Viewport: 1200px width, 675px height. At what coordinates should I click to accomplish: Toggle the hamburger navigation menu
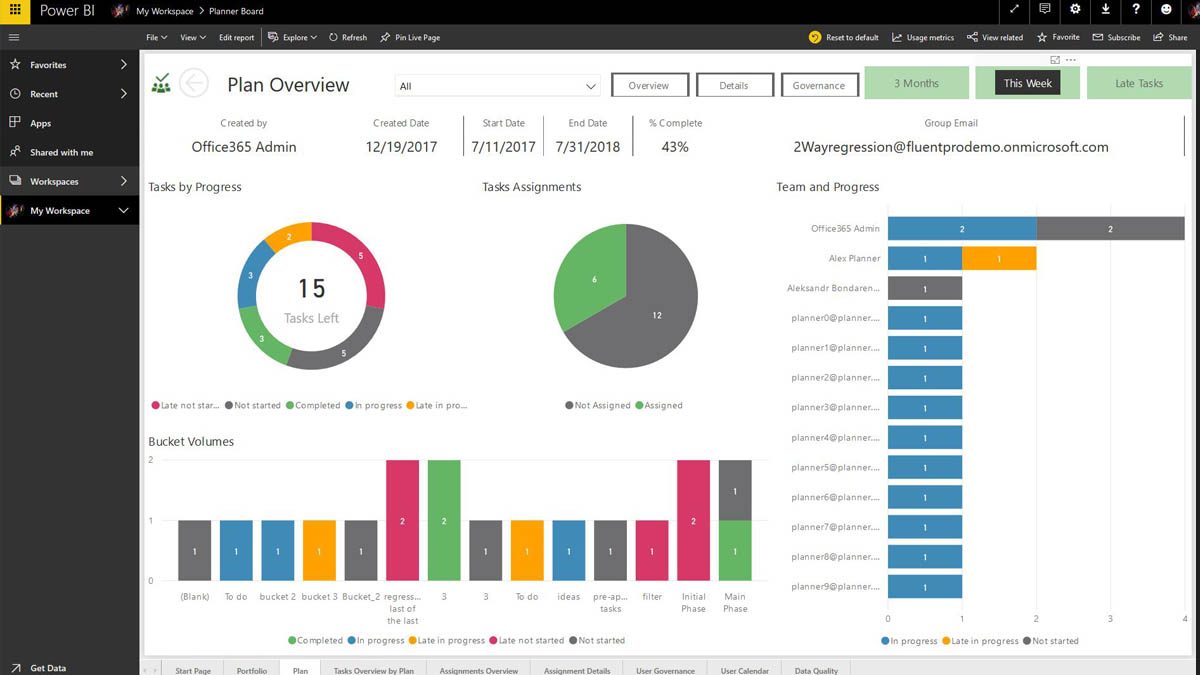(14, 37)
